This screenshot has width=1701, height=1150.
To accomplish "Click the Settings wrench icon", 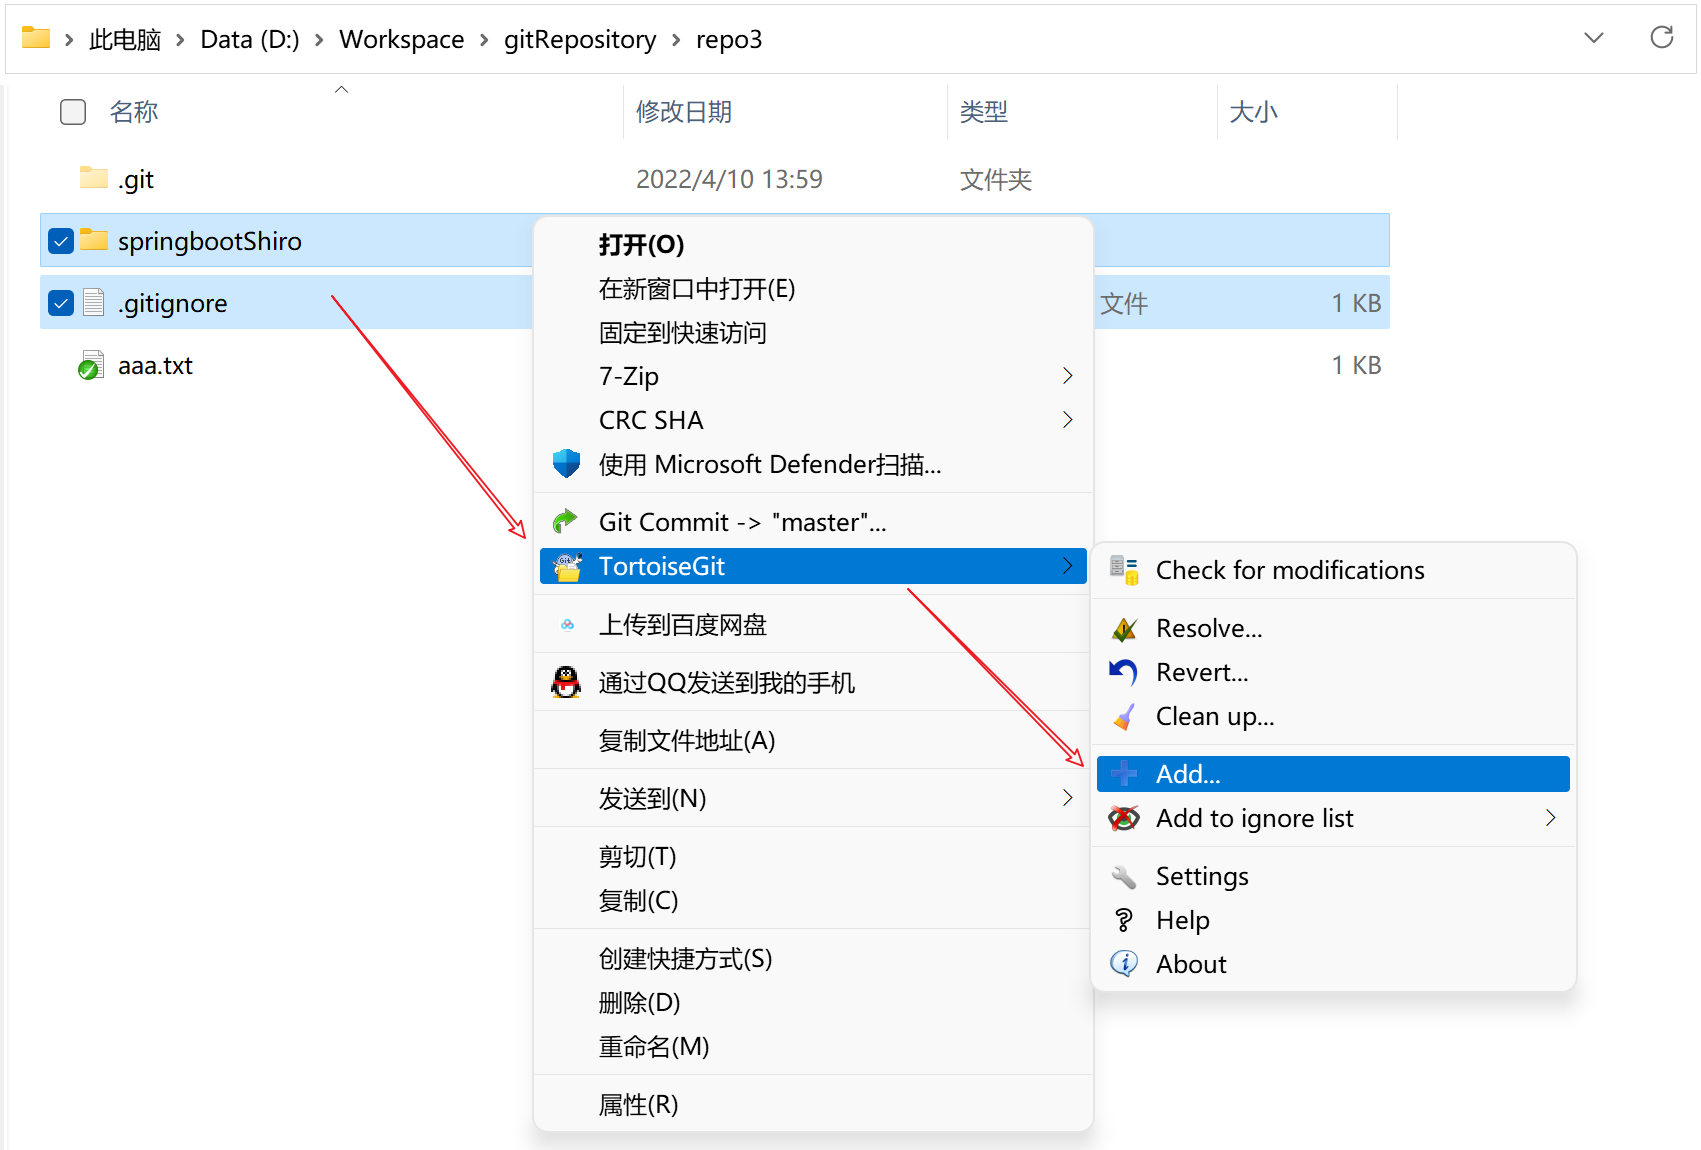I will pyautogui.click(x=1124, y=877).
